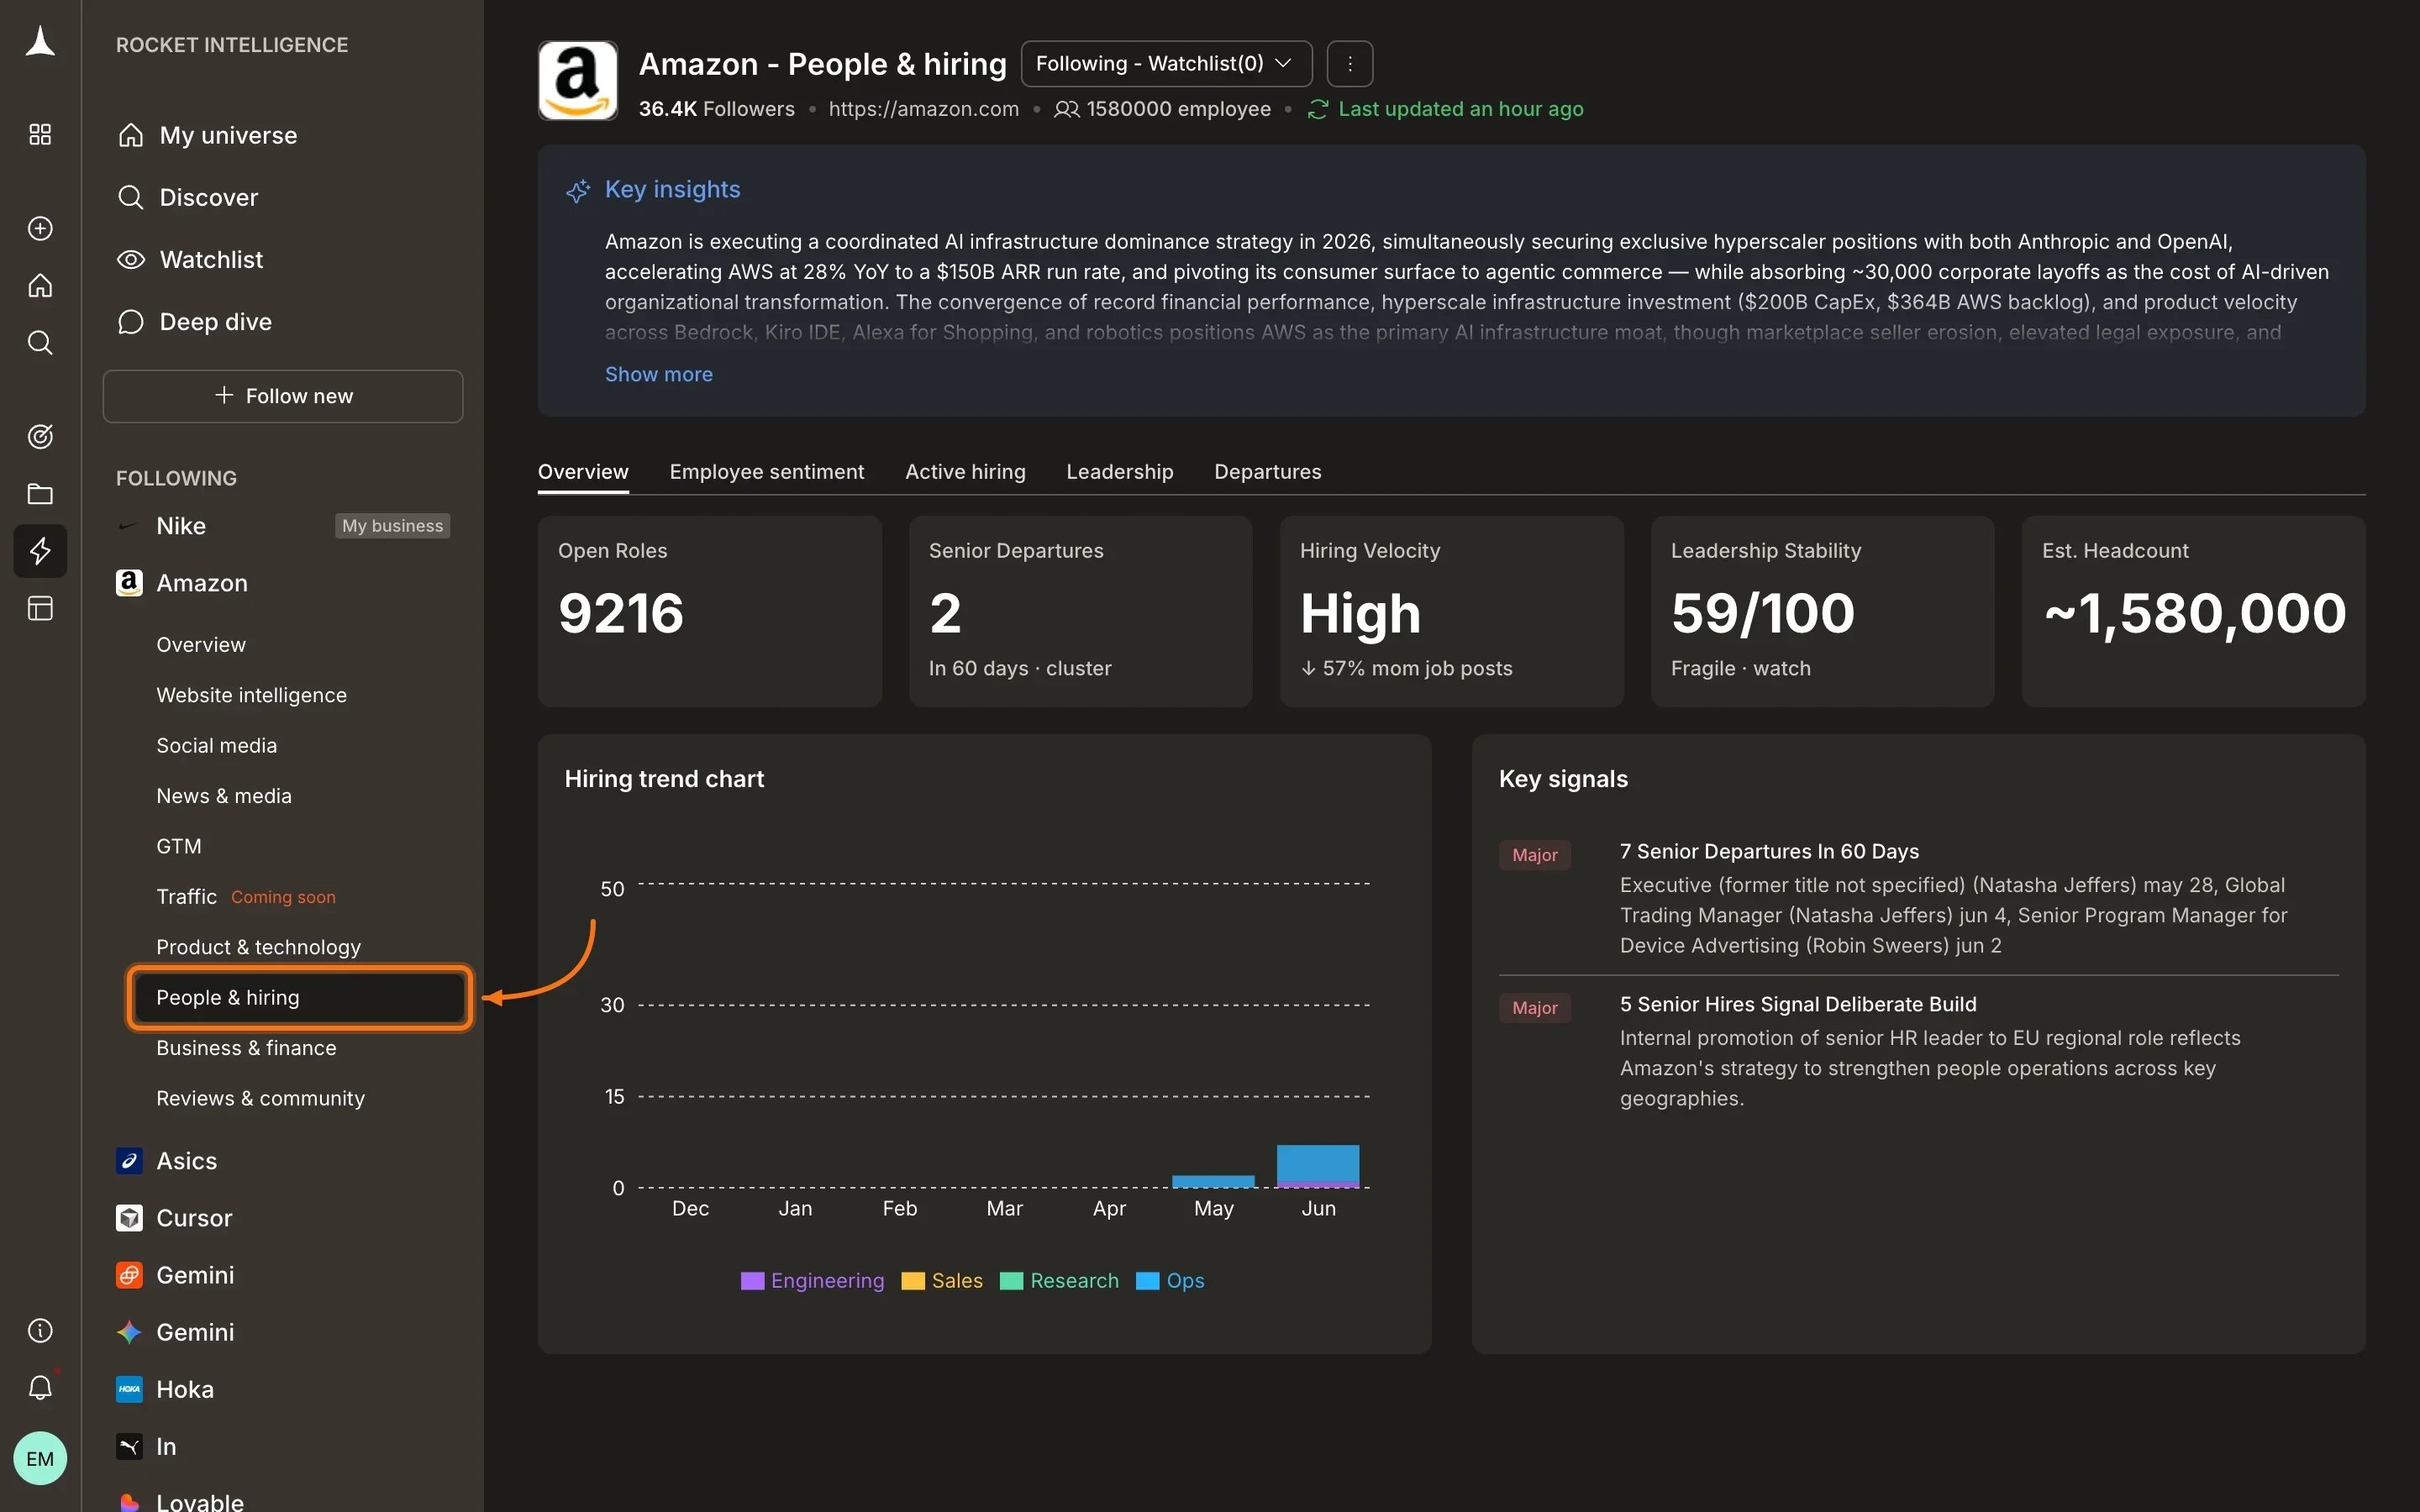
Task: Expand the Following - Watchlist(0) dropdown
Action: (x=1166, y=64)
